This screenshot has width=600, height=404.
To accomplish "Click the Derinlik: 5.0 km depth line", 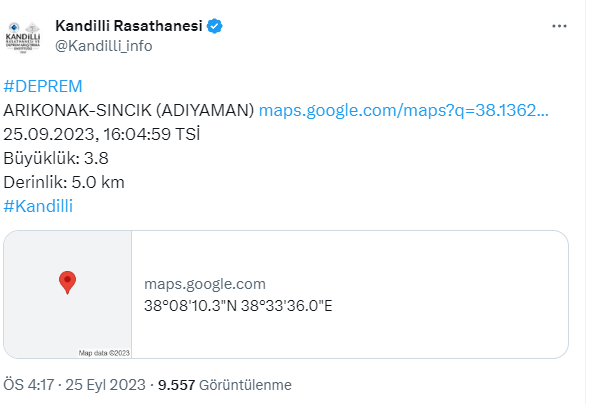I will pyautogui.click(x=64, y=182).
